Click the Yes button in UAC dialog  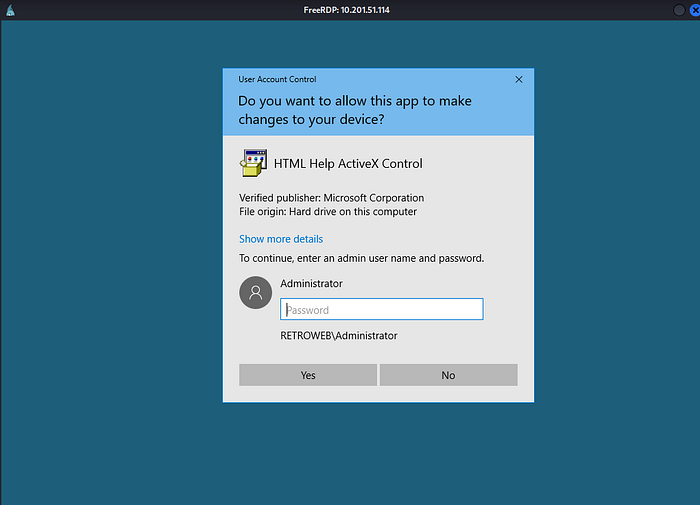coord(308,375)
